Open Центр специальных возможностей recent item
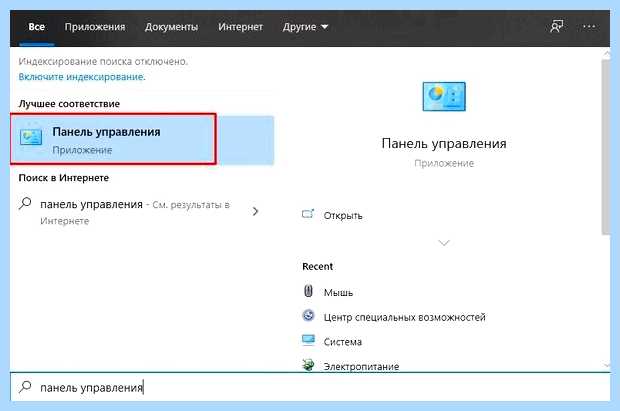620x411 pixels. click(x=405, y=317)
